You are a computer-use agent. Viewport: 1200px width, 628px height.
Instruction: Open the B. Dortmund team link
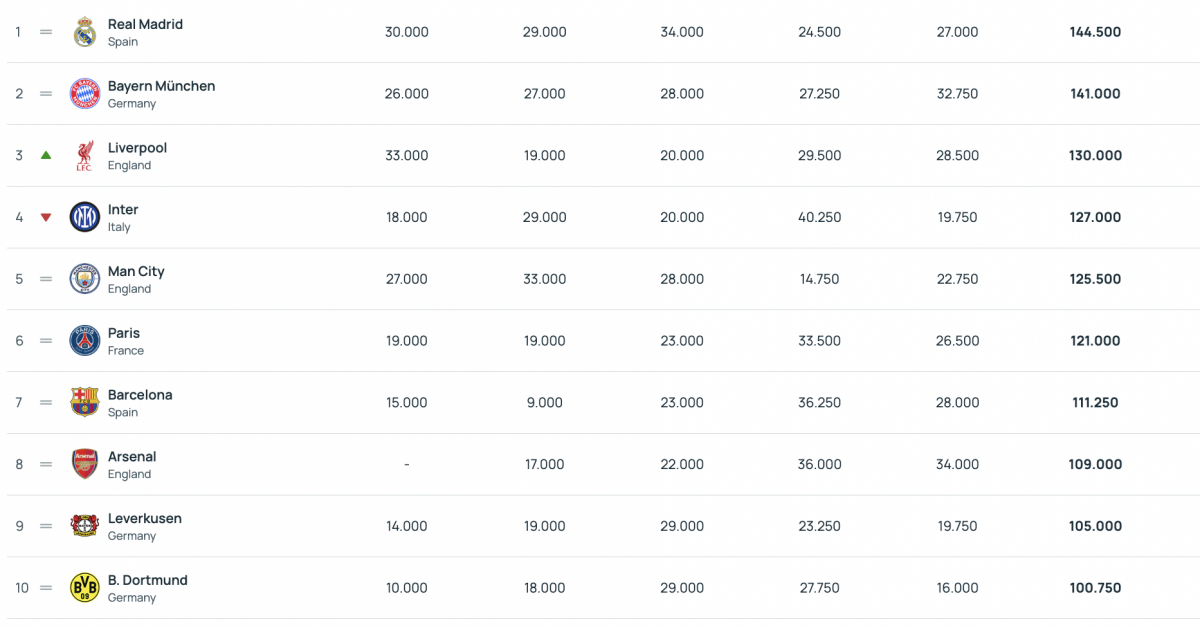click(x=147, y=580)
